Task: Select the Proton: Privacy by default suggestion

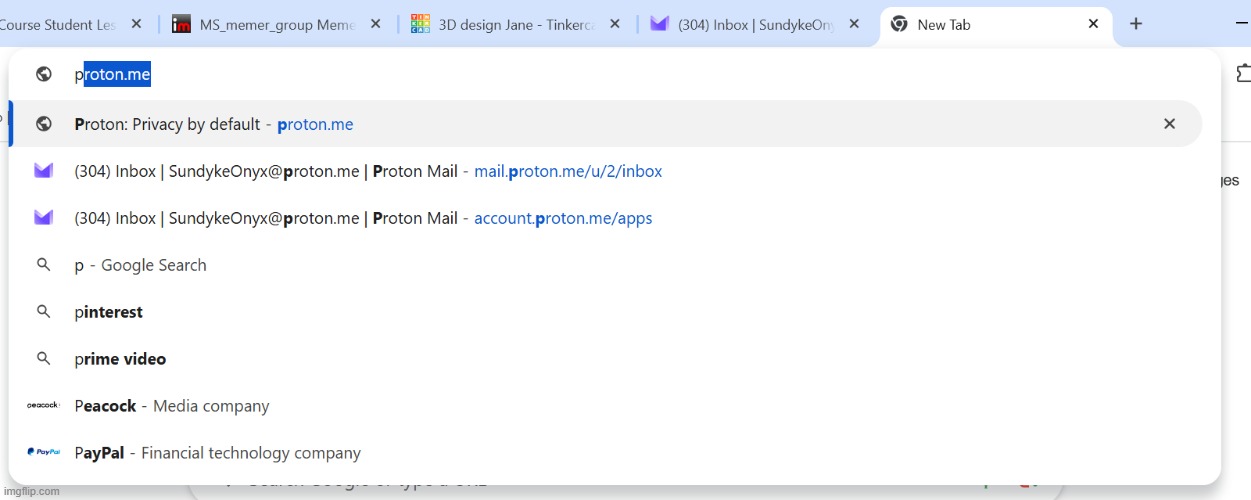Action: point(606,124)
